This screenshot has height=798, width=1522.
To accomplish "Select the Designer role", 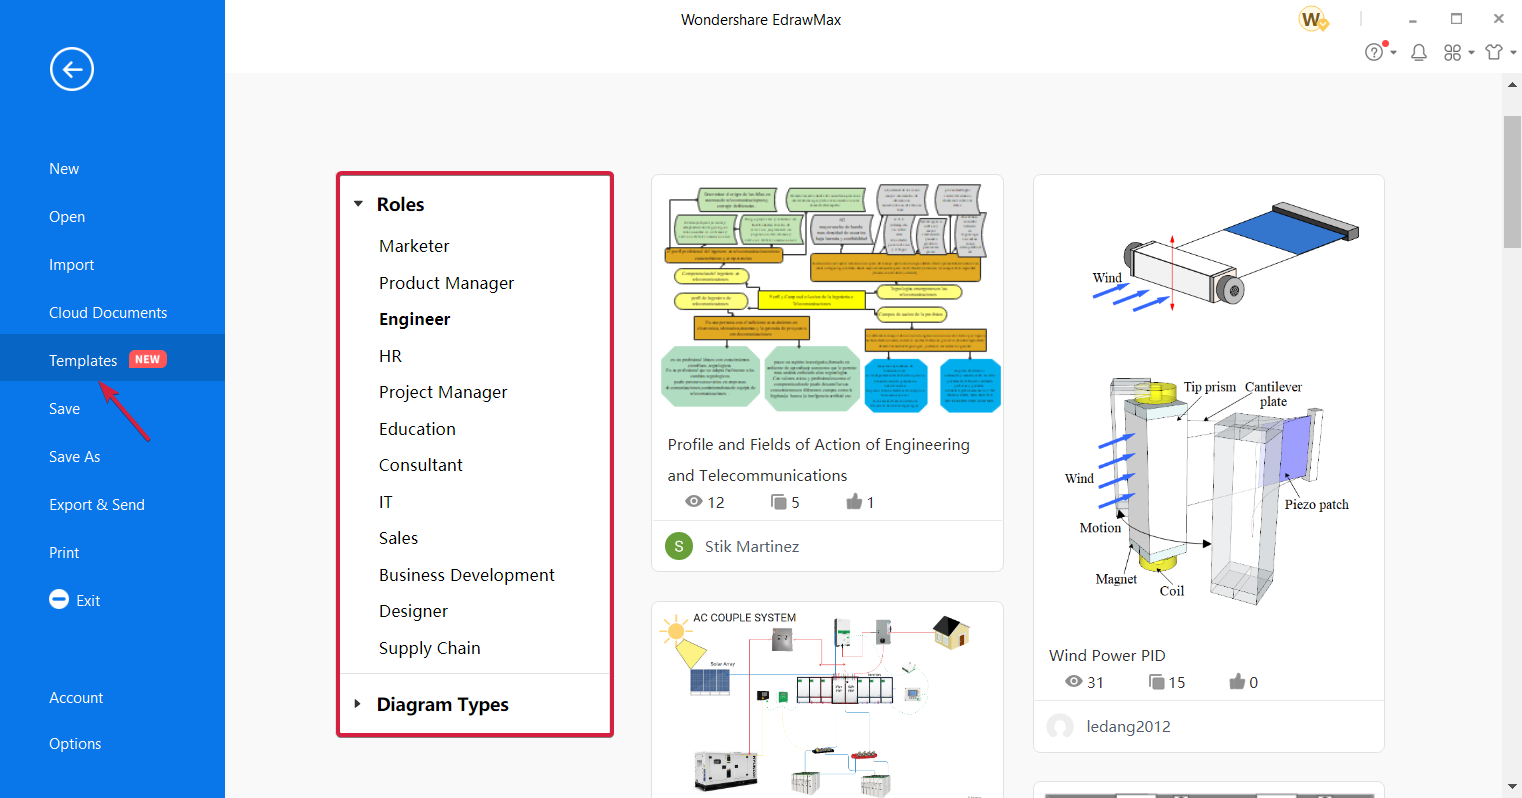I will [413, 611].
